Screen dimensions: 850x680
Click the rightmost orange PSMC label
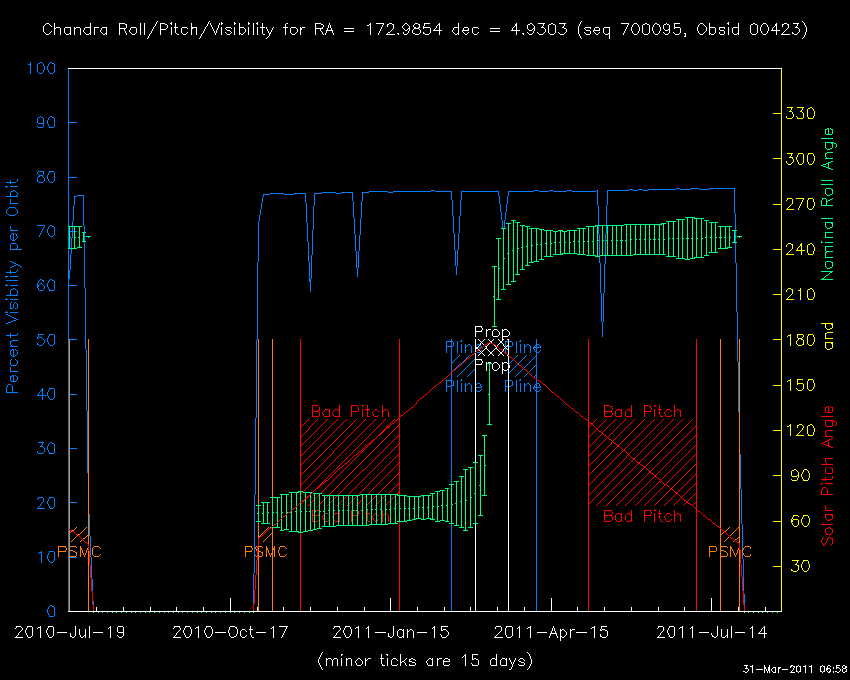(x=730, y=552)
